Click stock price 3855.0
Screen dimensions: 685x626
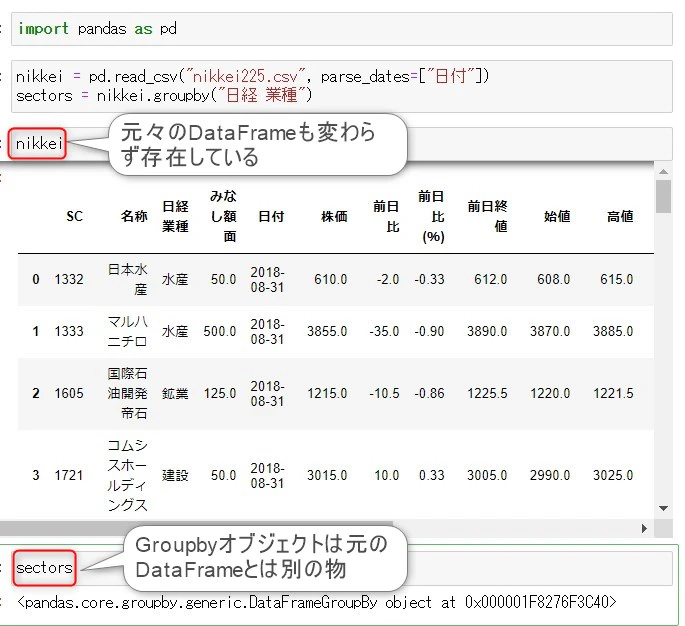327,331
